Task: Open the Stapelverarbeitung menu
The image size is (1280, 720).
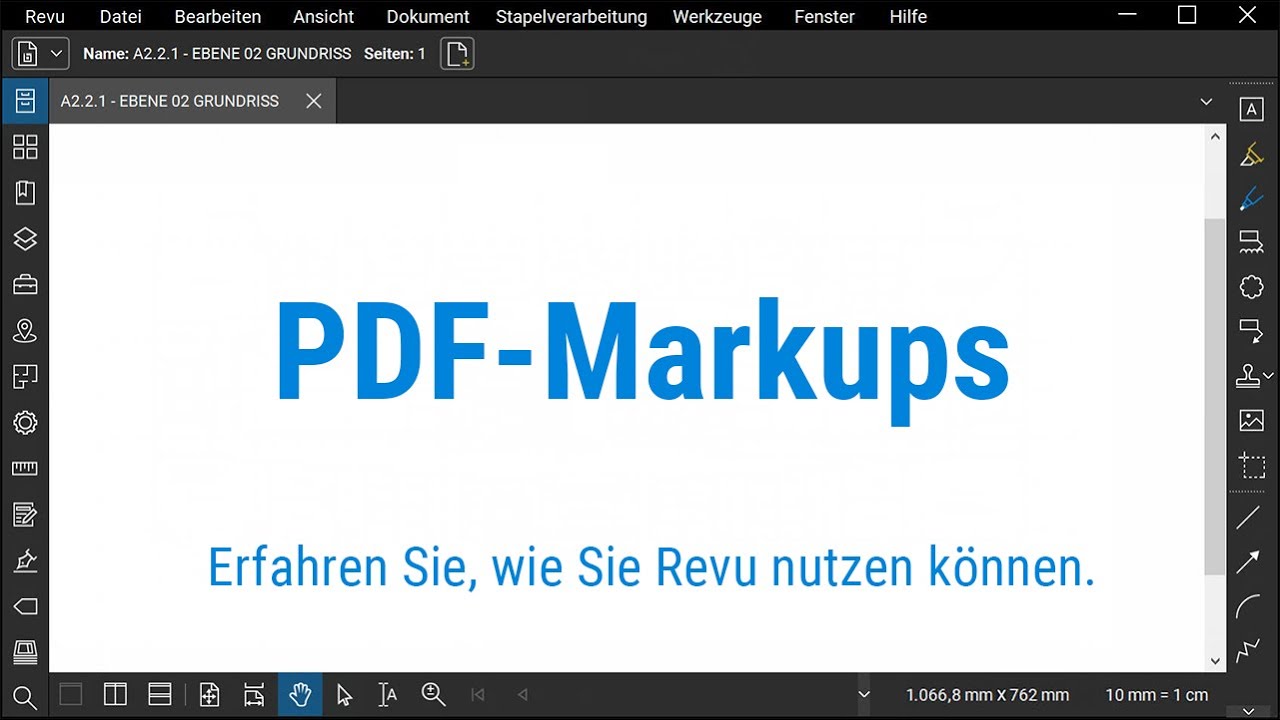Action: coord(571,17)
